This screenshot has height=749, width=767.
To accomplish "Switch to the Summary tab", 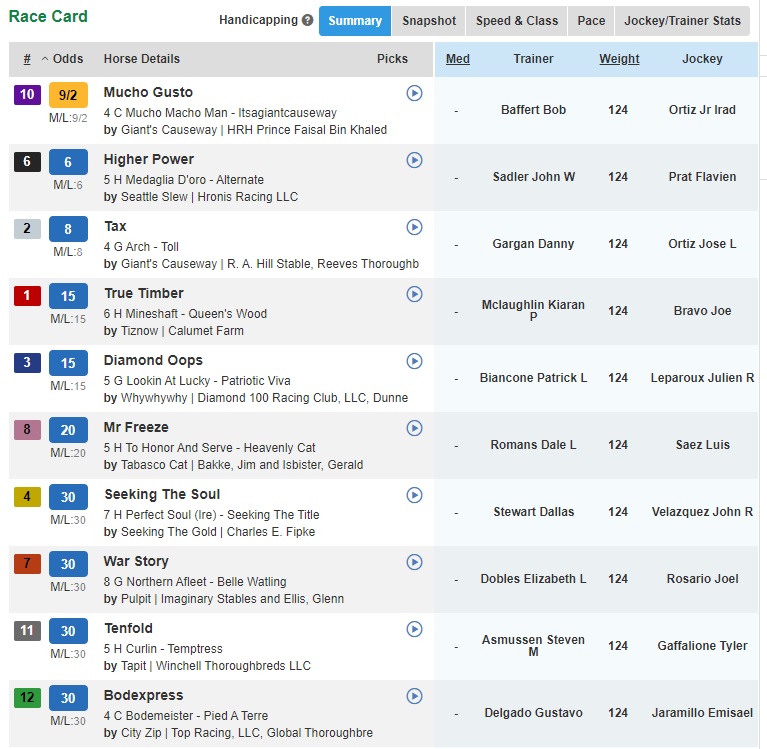I will pos(355,21).
